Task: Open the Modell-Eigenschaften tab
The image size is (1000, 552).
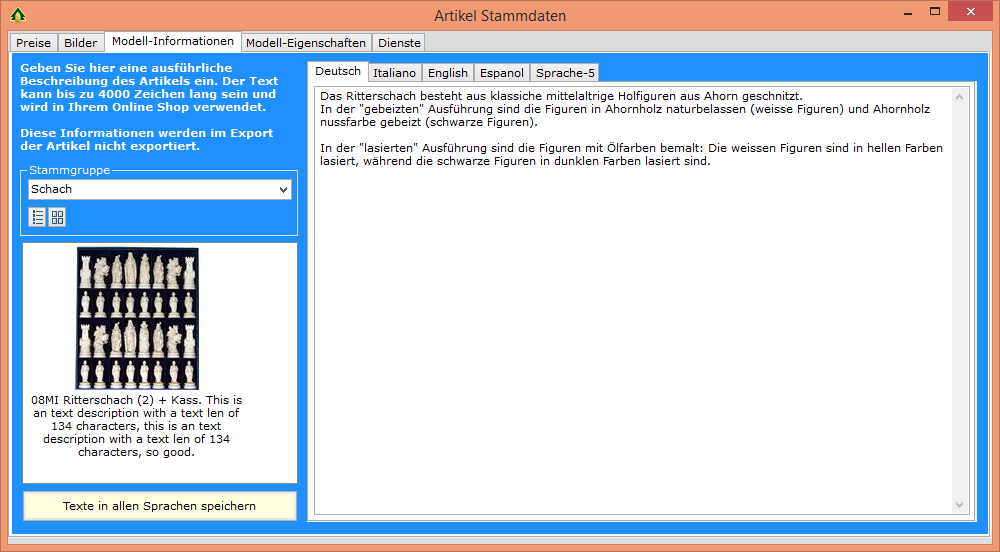Action: coord(306,43)
